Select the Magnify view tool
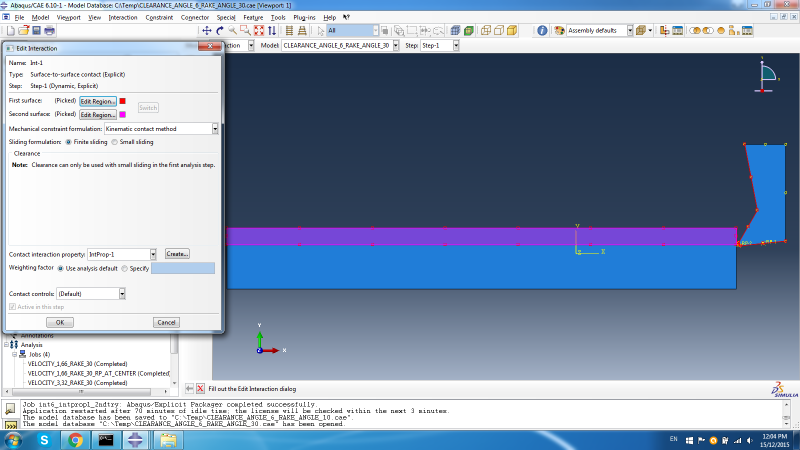This screenshot has width=800, height=450. coord(233,31)
